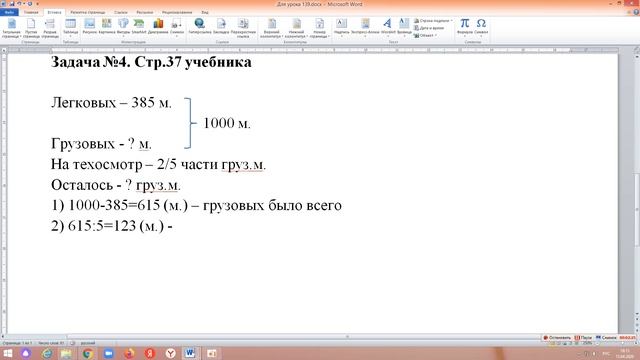Click the line 'На техосмотр – 2/5 части груз.м.'

[158, 164]
